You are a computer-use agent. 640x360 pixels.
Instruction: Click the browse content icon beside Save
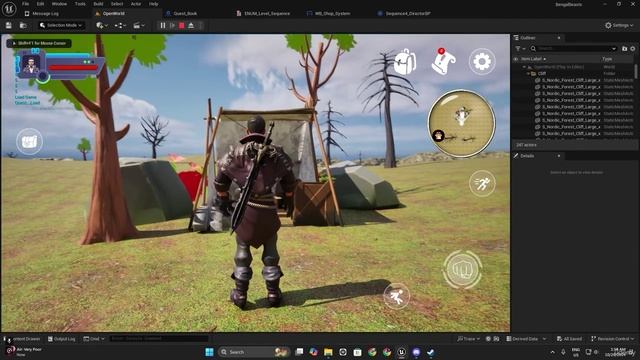click(23, 25)
